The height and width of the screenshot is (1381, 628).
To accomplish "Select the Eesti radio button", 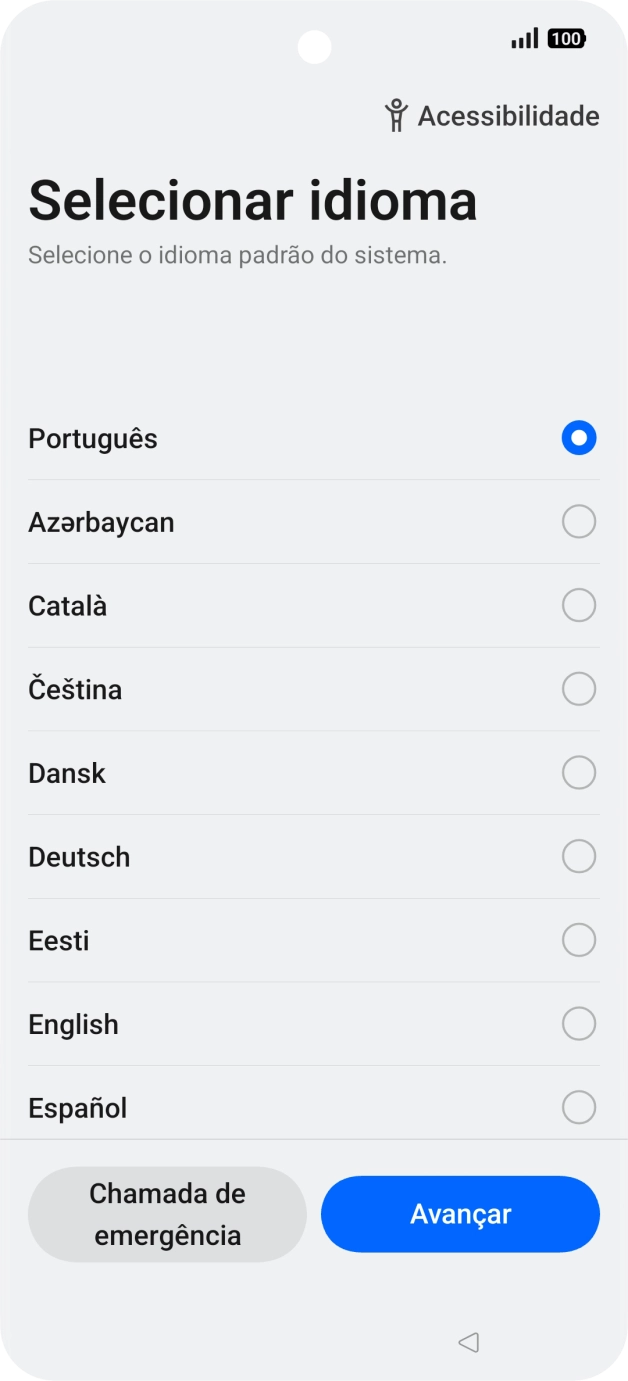I will click(579, 940).
